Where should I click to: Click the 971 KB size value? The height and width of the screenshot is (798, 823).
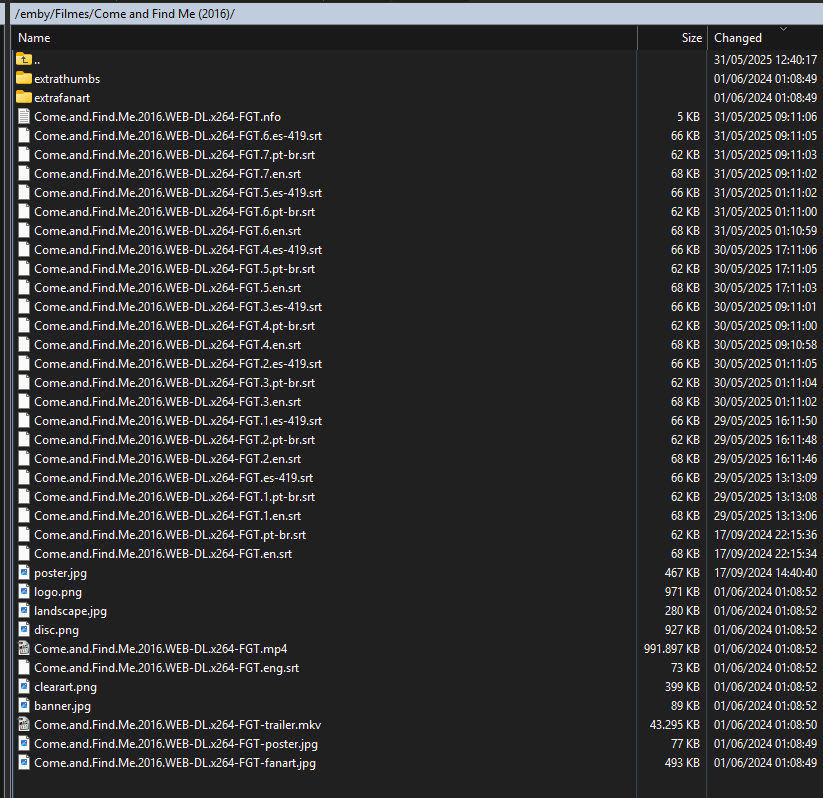point(682,592)
